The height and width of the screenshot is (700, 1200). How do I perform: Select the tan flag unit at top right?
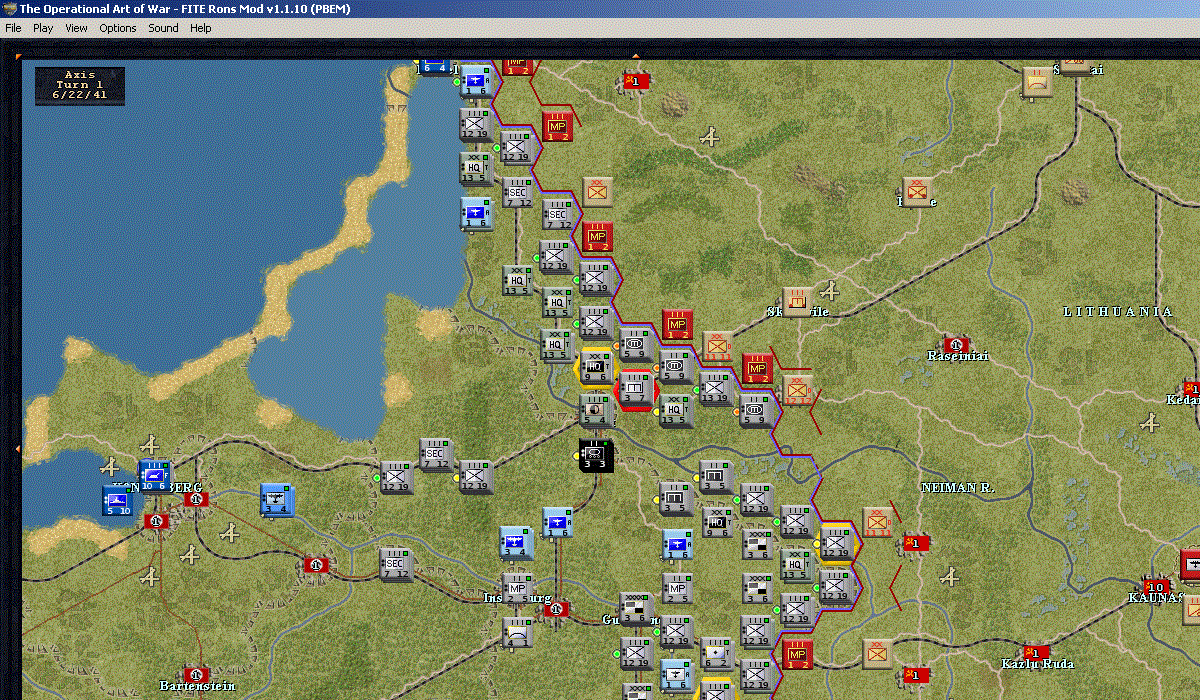pyautogui.click(x=1038, y=82)
